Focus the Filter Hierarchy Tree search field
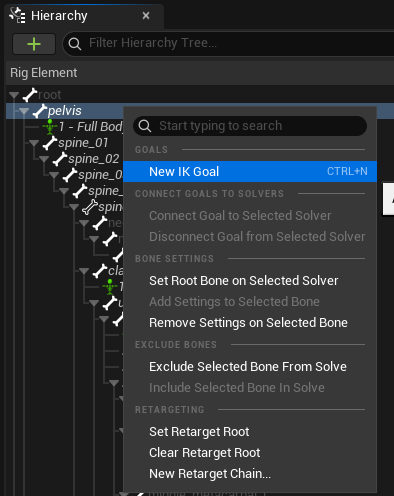Screen dimensions: 394x496 pos(230,43)
